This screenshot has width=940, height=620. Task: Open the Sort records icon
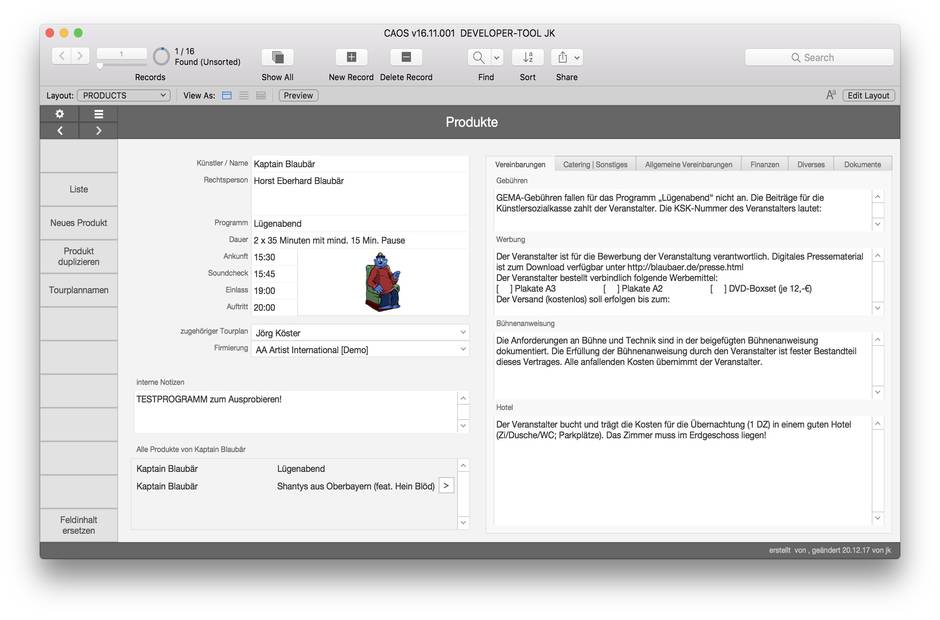point(528,58)
